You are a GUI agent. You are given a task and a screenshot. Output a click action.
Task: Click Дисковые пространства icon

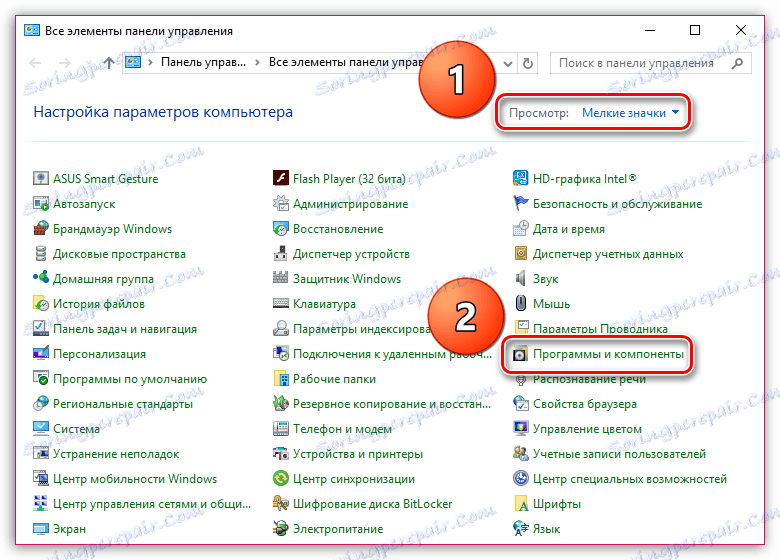coord(41,254)
